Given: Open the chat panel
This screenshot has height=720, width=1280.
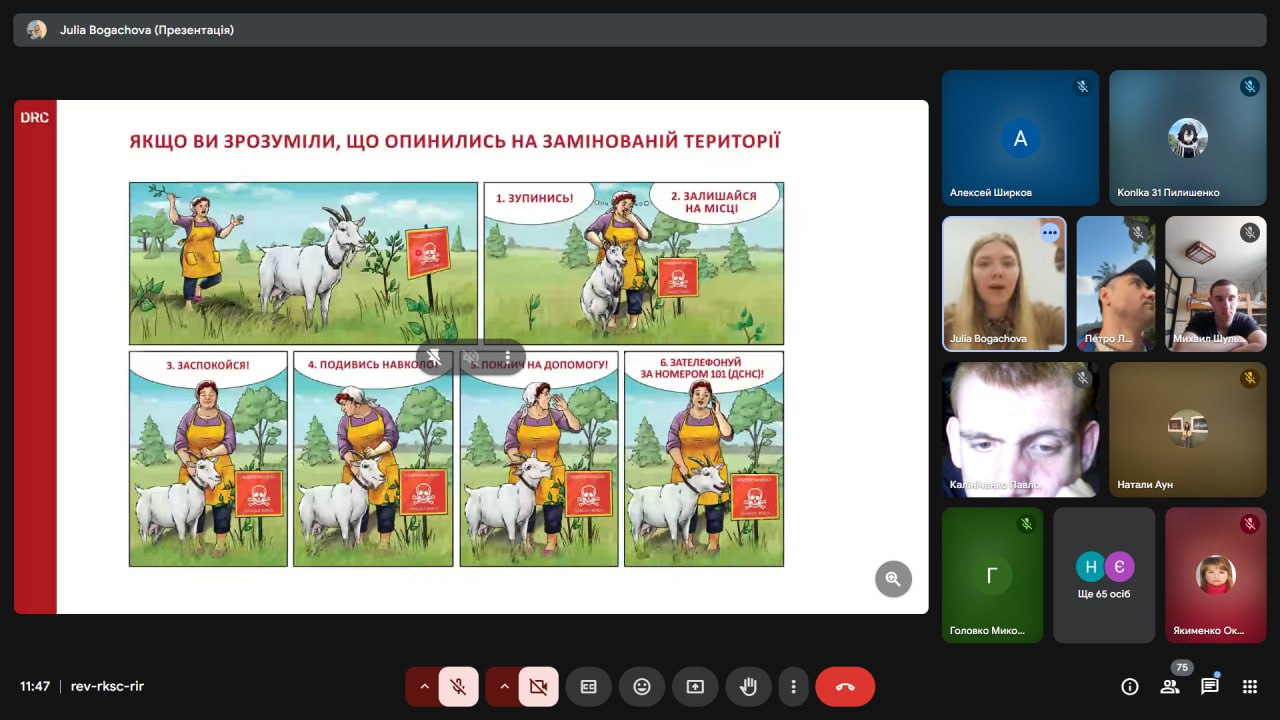Looking at the screenshot, I should point(1209,687).
